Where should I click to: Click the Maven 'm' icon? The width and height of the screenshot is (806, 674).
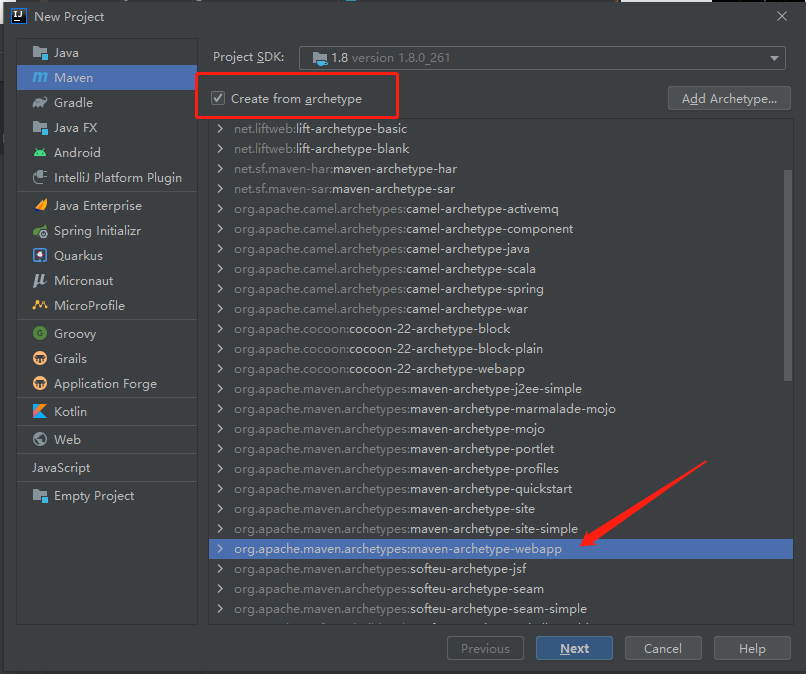(40, 78)
